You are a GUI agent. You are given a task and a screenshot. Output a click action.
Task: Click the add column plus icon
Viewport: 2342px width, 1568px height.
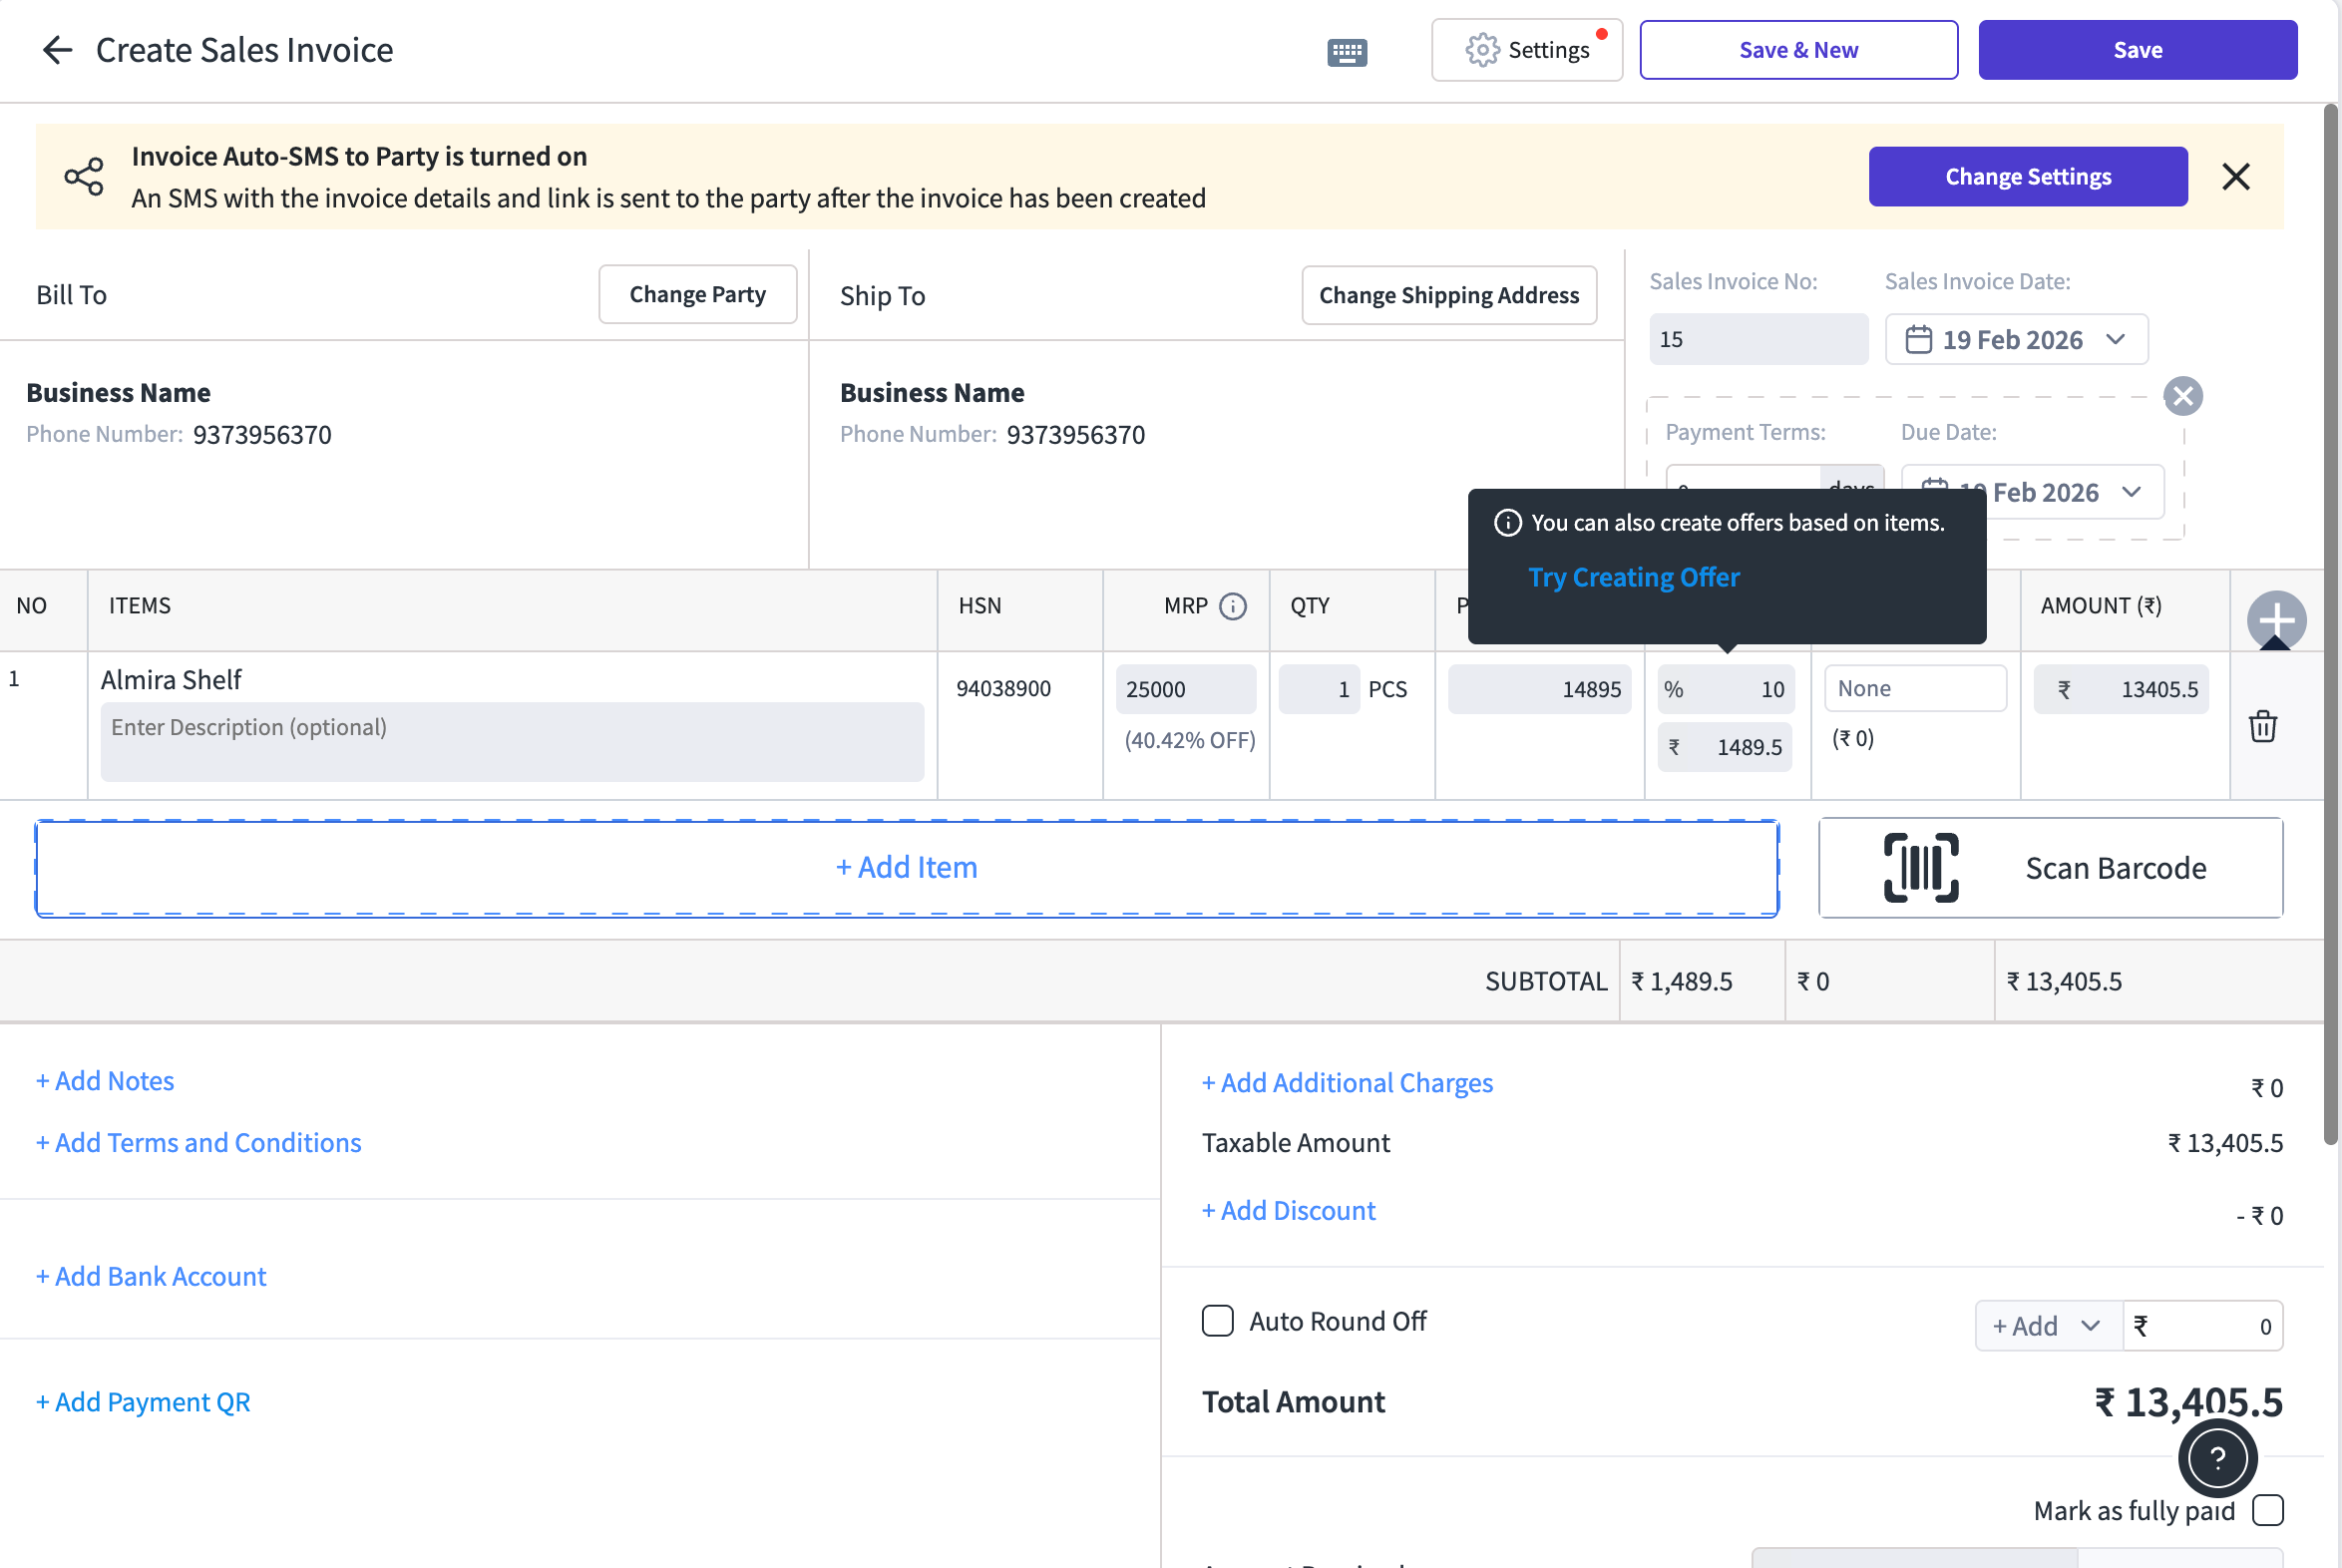2276,621
